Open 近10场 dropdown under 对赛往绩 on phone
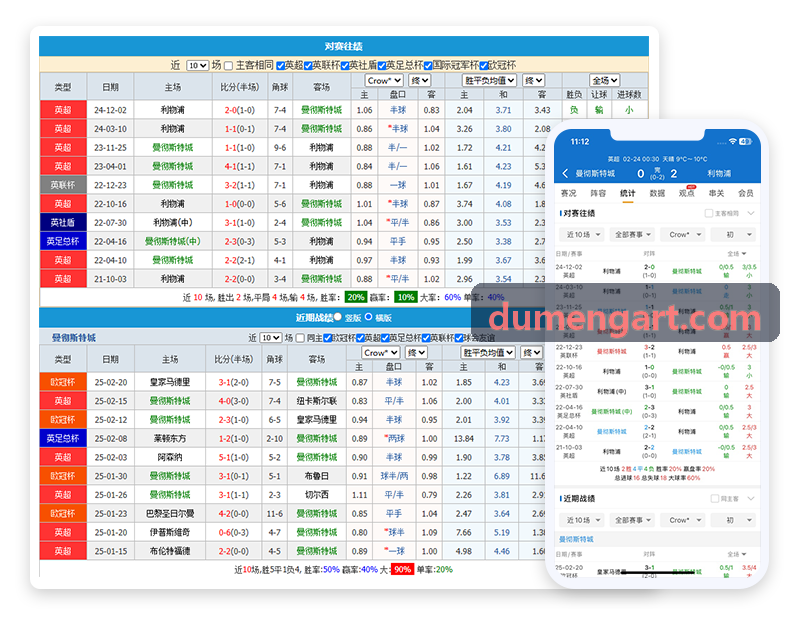This screenshot has width=800, height=625. [583, 235]
